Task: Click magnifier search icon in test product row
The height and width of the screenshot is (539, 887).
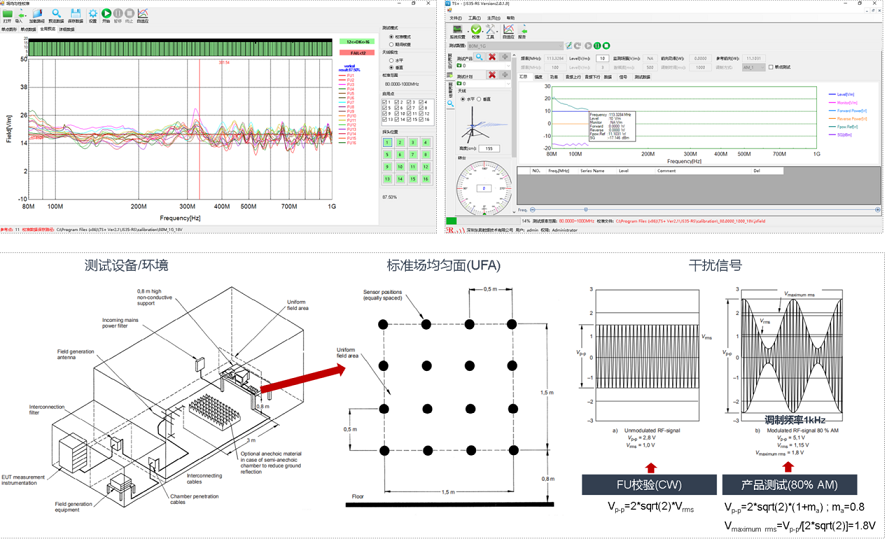Action: 479,57
